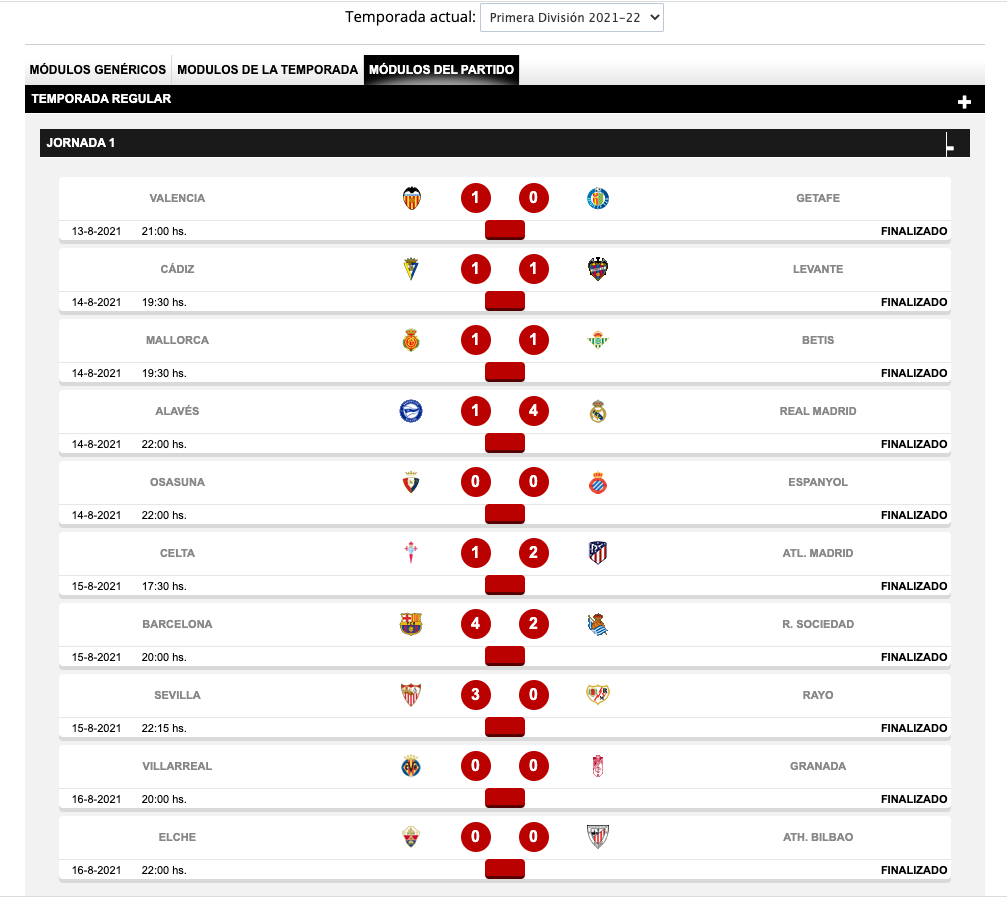This screenshot has width=1007, height=898.
Task: Click the Betis green crest
Action: coord(598,340)
